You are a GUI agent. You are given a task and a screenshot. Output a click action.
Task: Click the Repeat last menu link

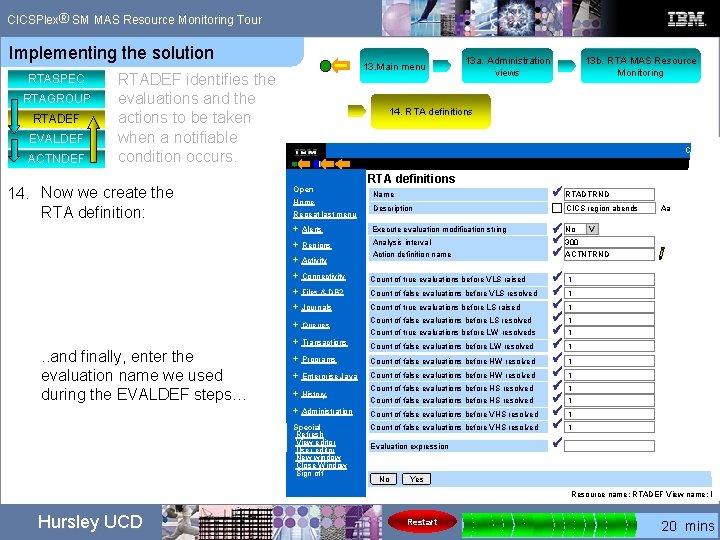[x=325, y=214]
